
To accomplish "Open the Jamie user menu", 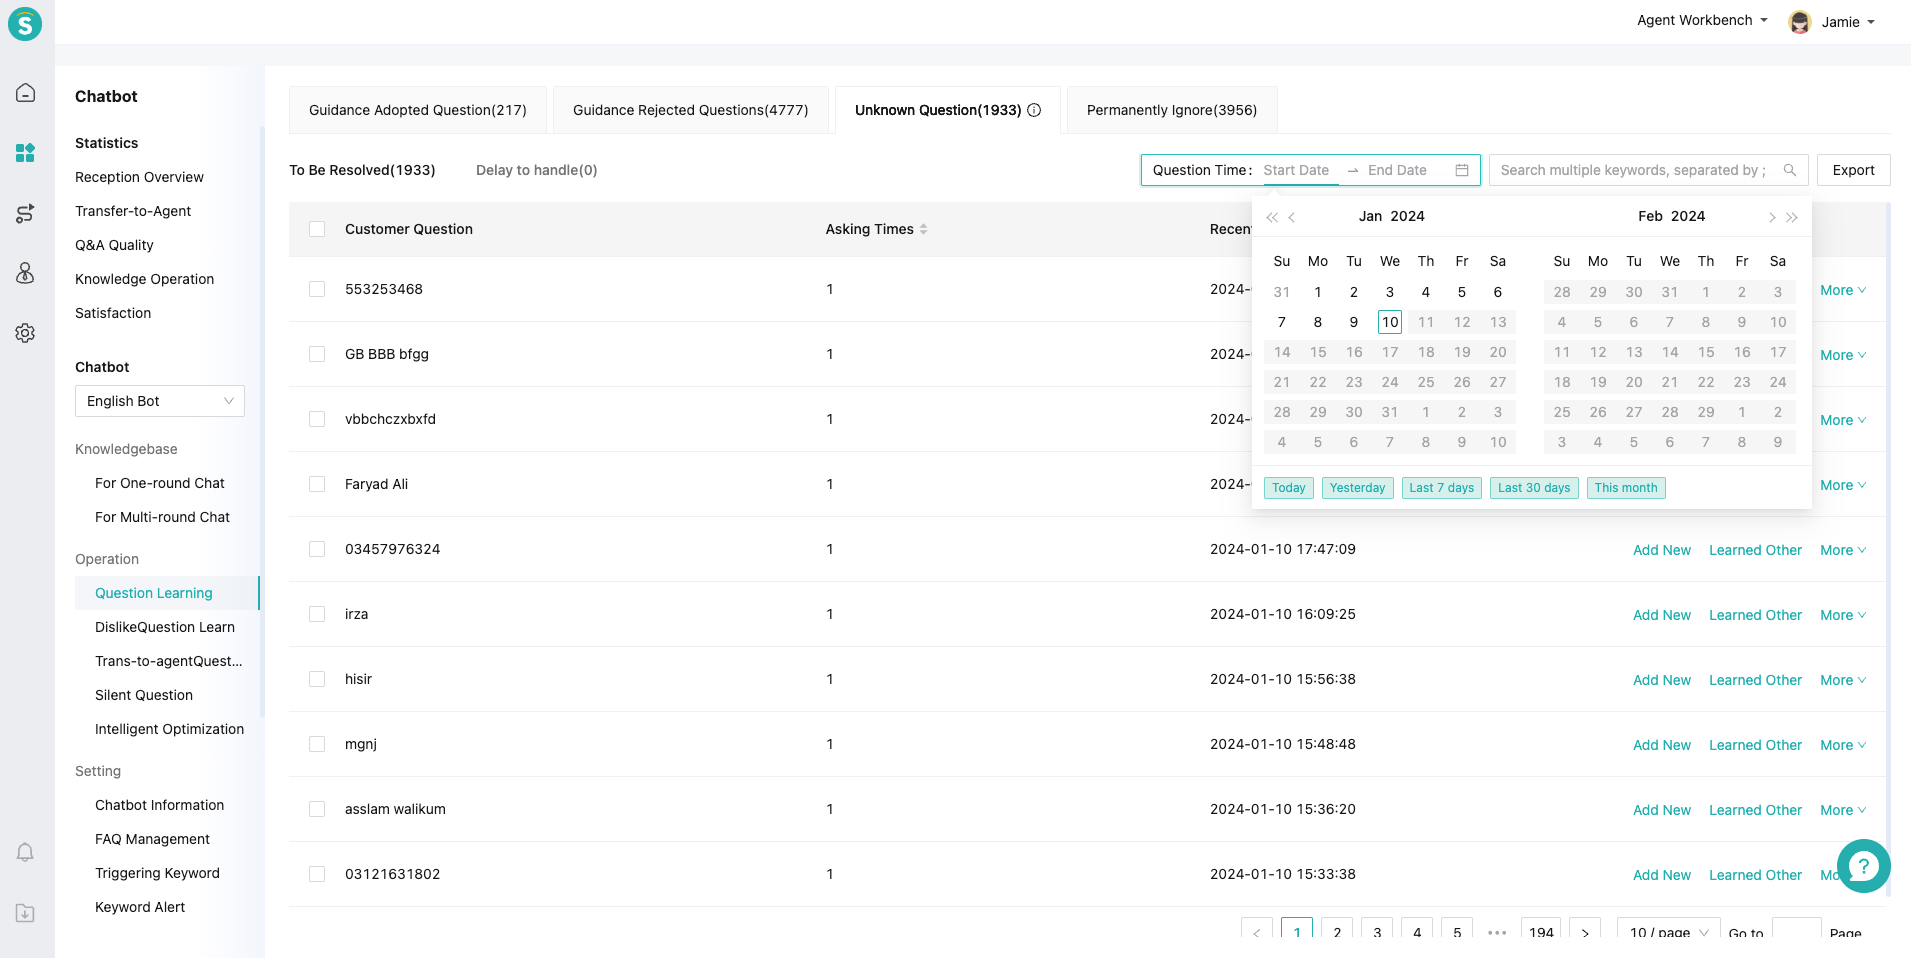I will point(1847,22).
